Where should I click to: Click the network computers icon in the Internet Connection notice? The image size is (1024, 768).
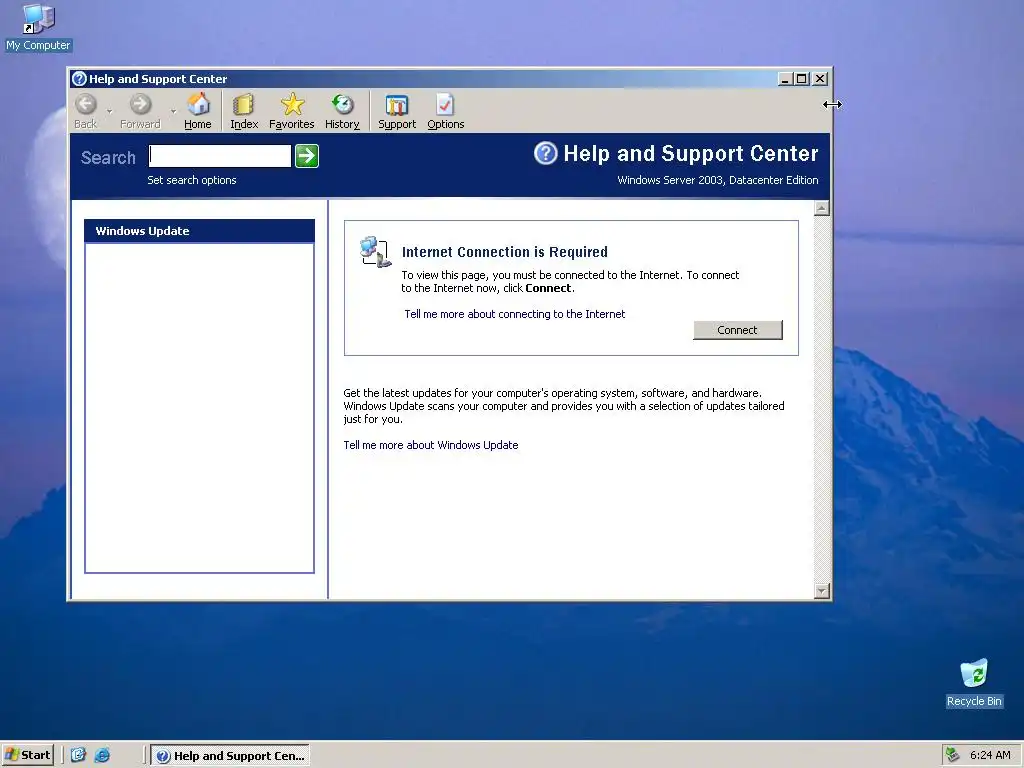376,251
